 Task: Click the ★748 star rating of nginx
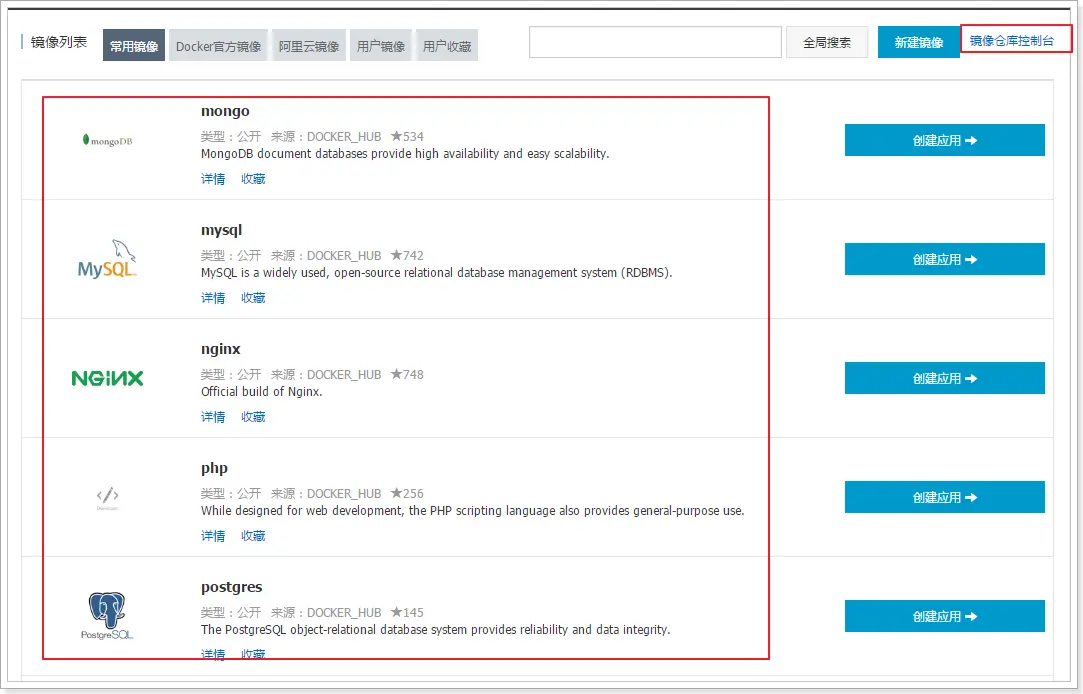(x=407, y=374)
